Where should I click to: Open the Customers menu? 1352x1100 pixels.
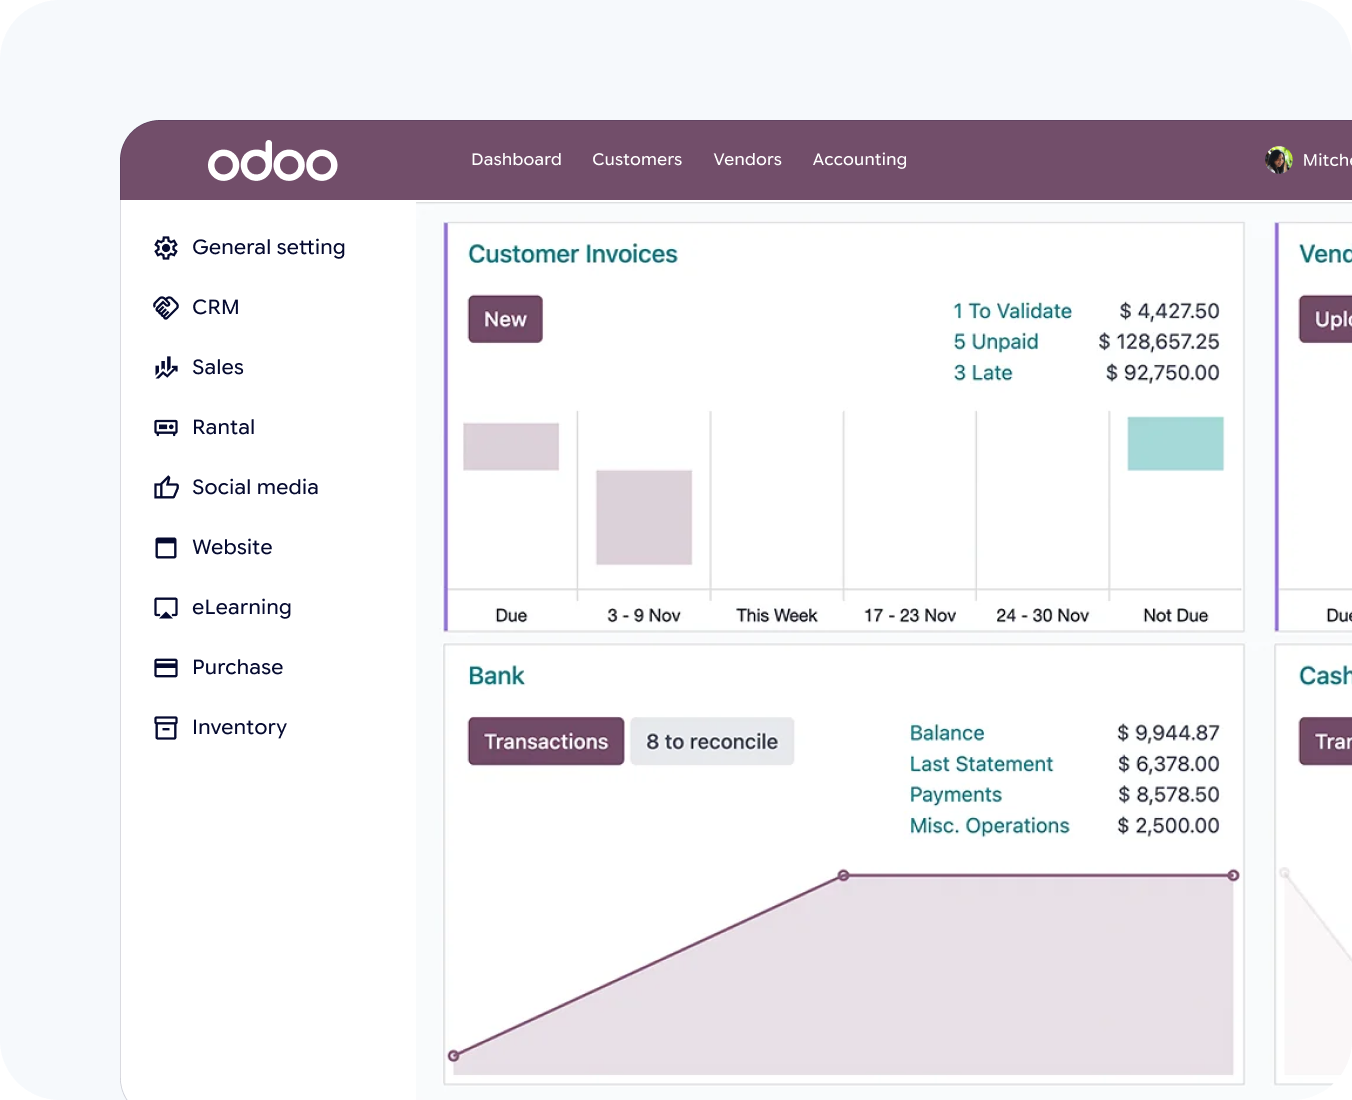[x=637, y=159]
